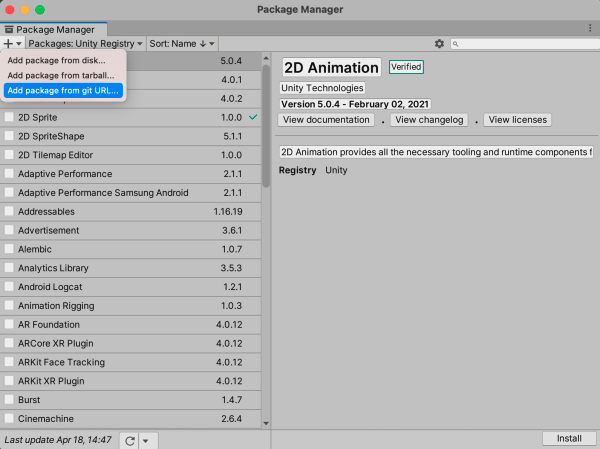Toggle the expander box beside Android Logcat
Image resolution: width=600 pixels, height=449 pixels.
[9, 286]
